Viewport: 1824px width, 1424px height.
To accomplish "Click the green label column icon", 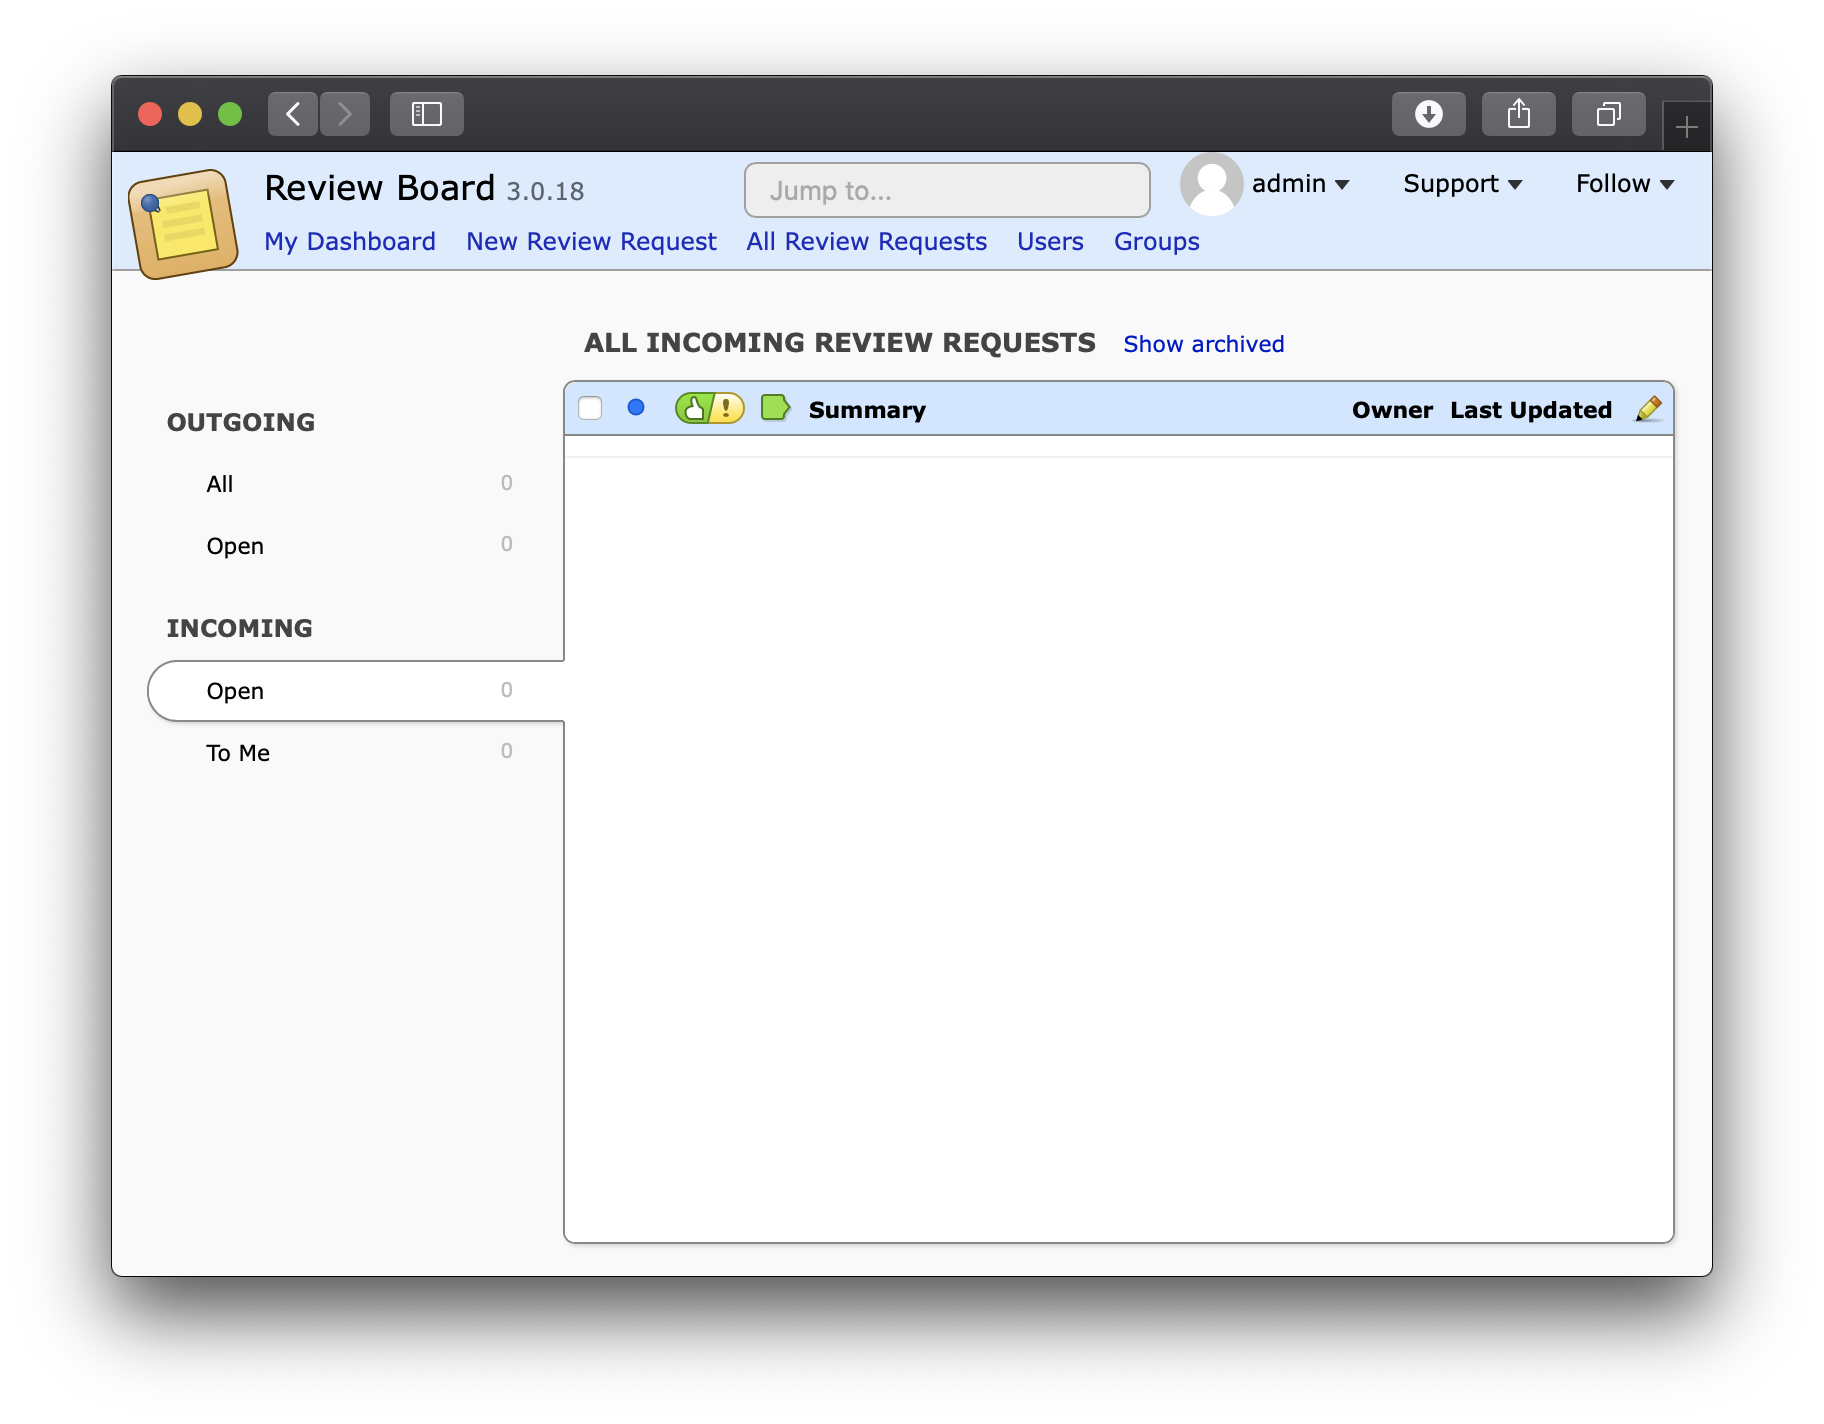I will tap(775, 408).
